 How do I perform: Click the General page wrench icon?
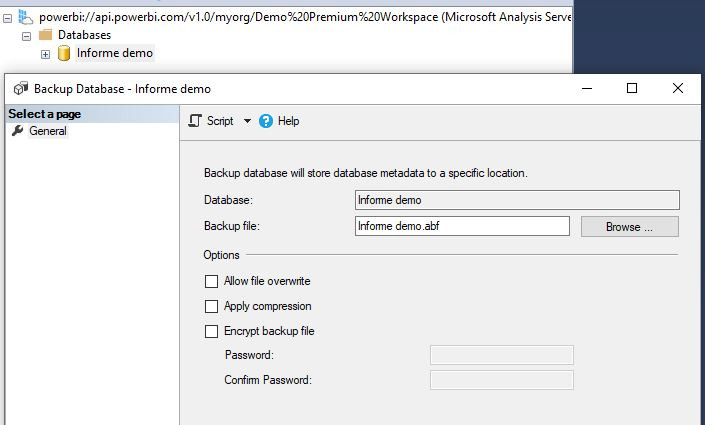tap(17, 131)
